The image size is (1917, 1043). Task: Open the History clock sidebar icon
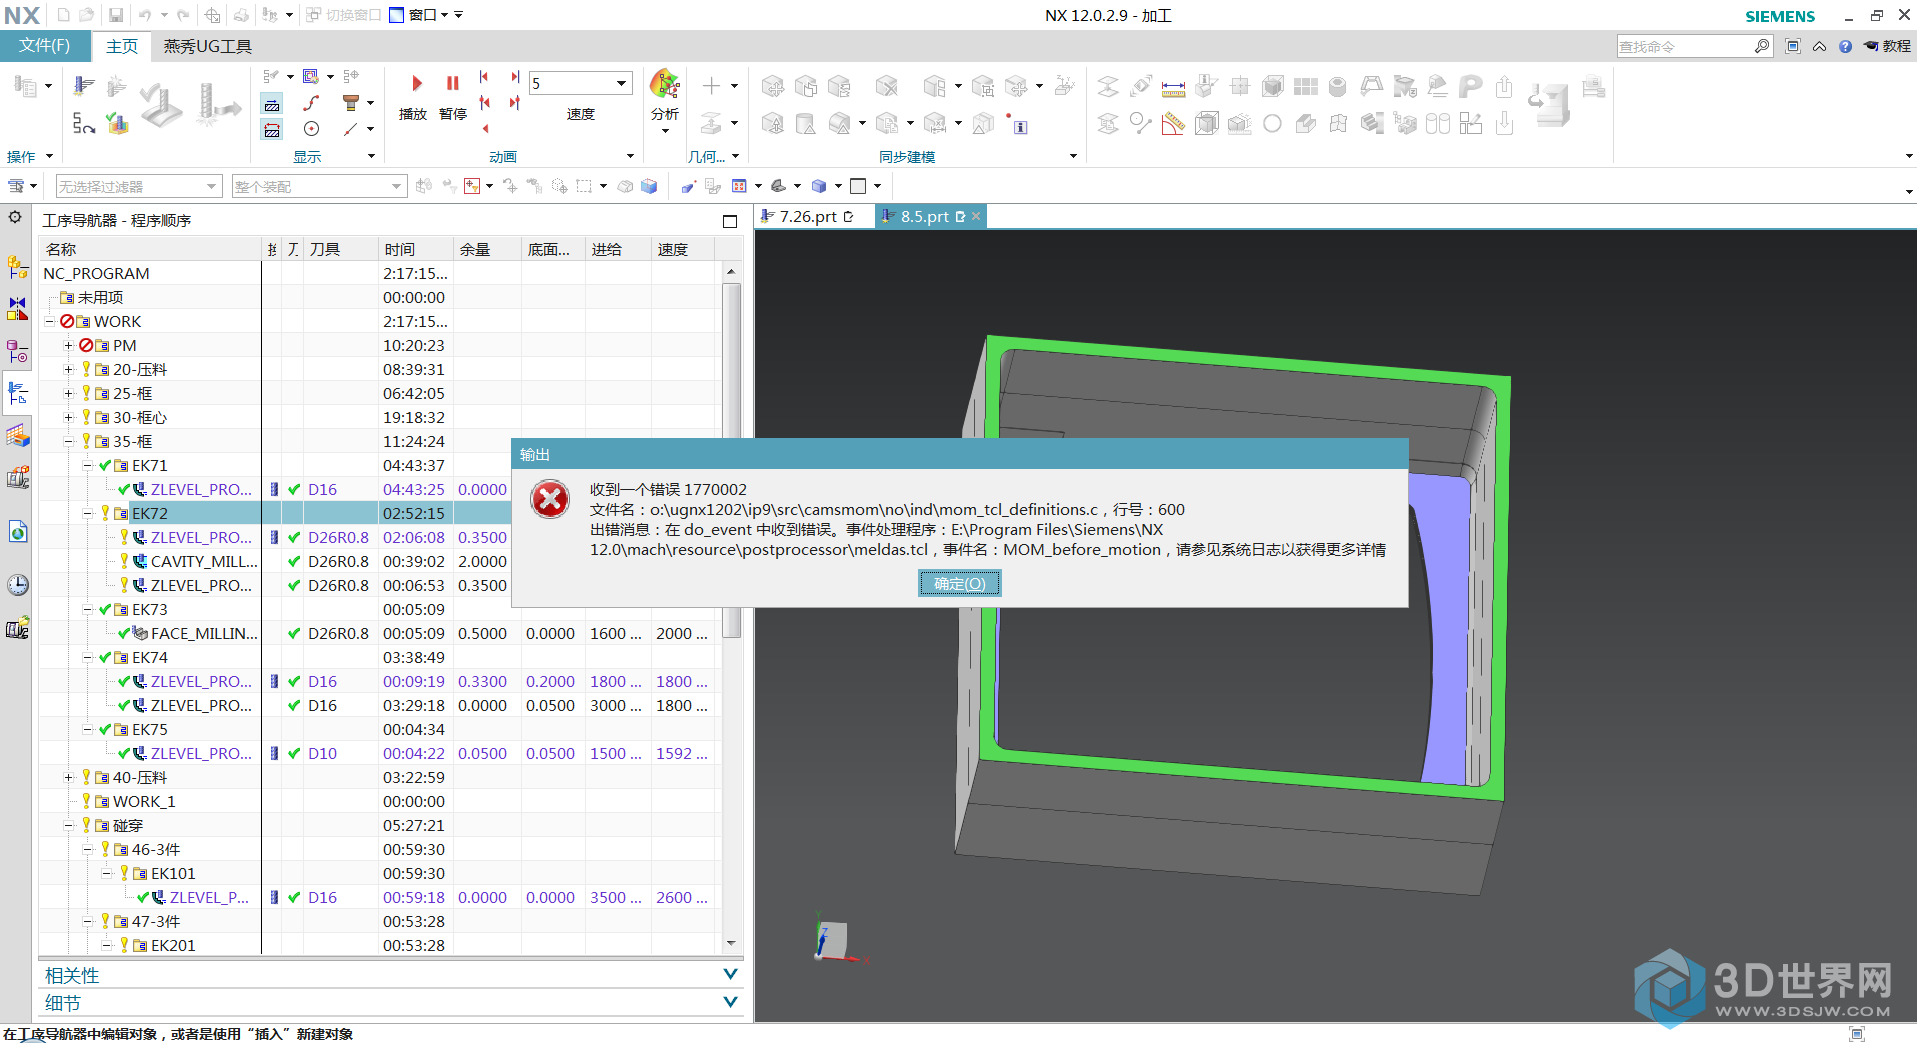18,585
